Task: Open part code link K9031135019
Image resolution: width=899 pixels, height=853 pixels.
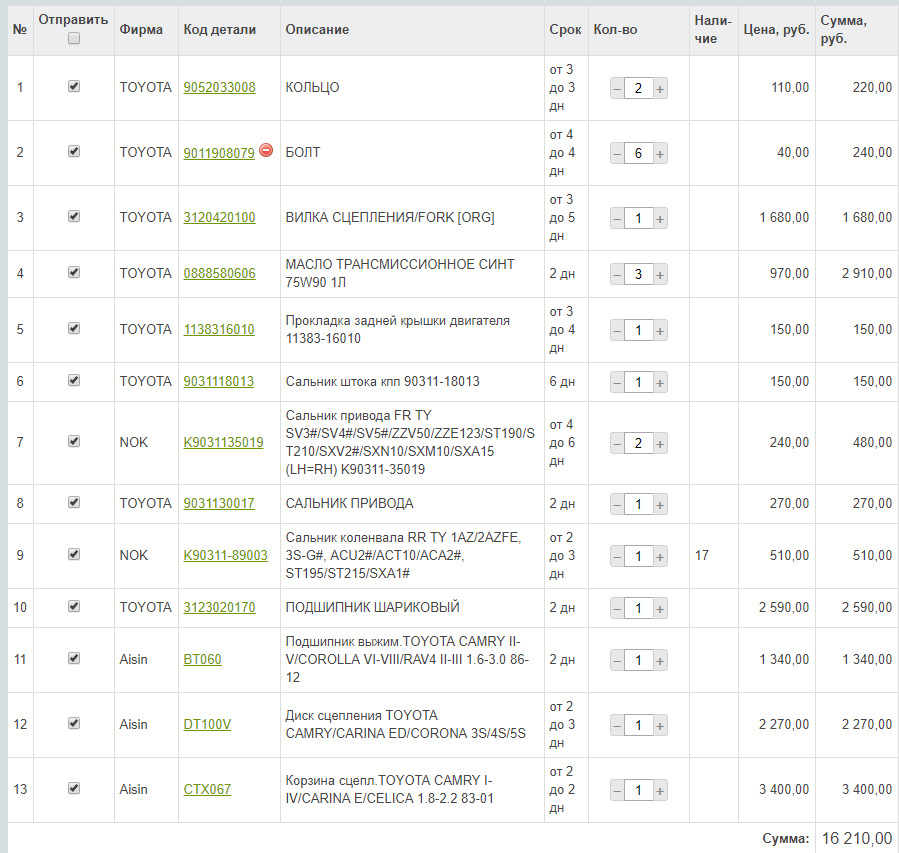Action: [224, 443]
